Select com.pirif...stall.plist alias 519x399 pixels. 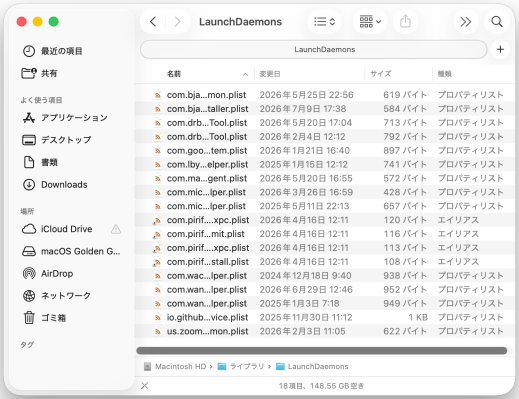pyautogui.click(x=325, y=262)
